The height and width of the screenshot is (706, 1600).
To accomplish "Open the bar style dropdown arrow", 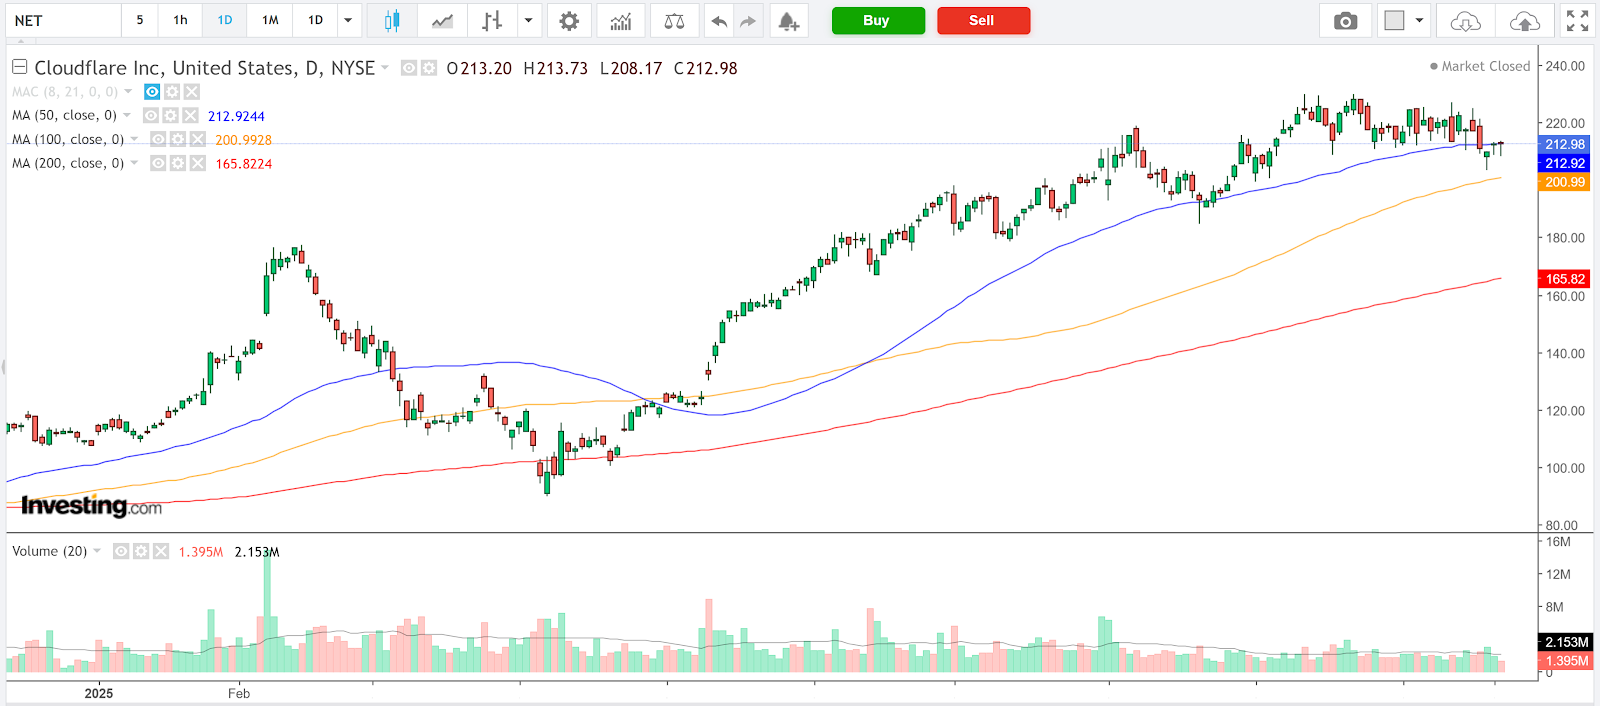I will click(x=528, y=21).
